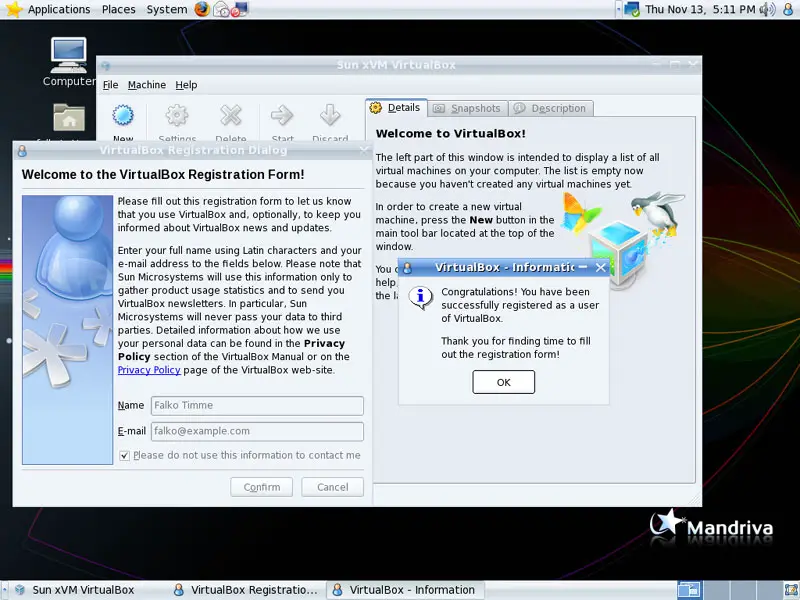
Task: Click the star icon of the Applications menu
Action: 13,9
